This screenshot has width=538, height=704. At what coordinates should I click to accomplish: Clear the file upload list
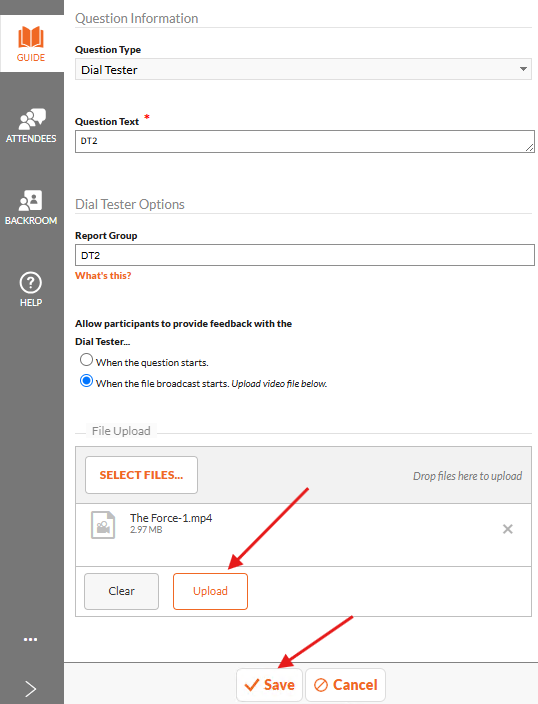(121, 591)
